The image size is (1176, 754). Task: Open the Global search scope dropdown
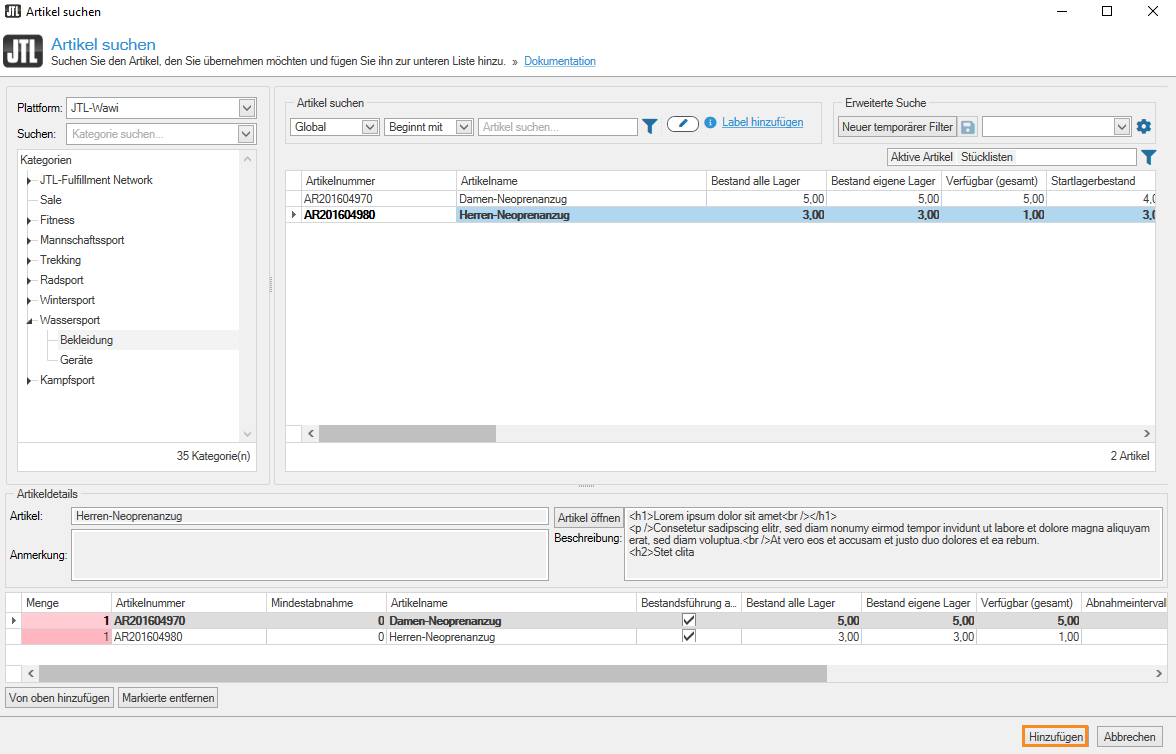tap(369, 127)
